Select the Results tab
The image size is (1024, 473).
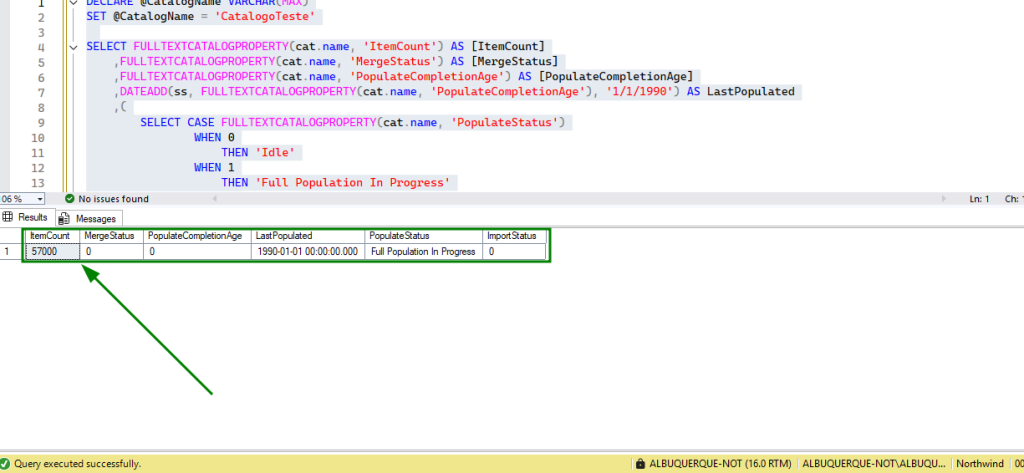[x=32, y=218]
